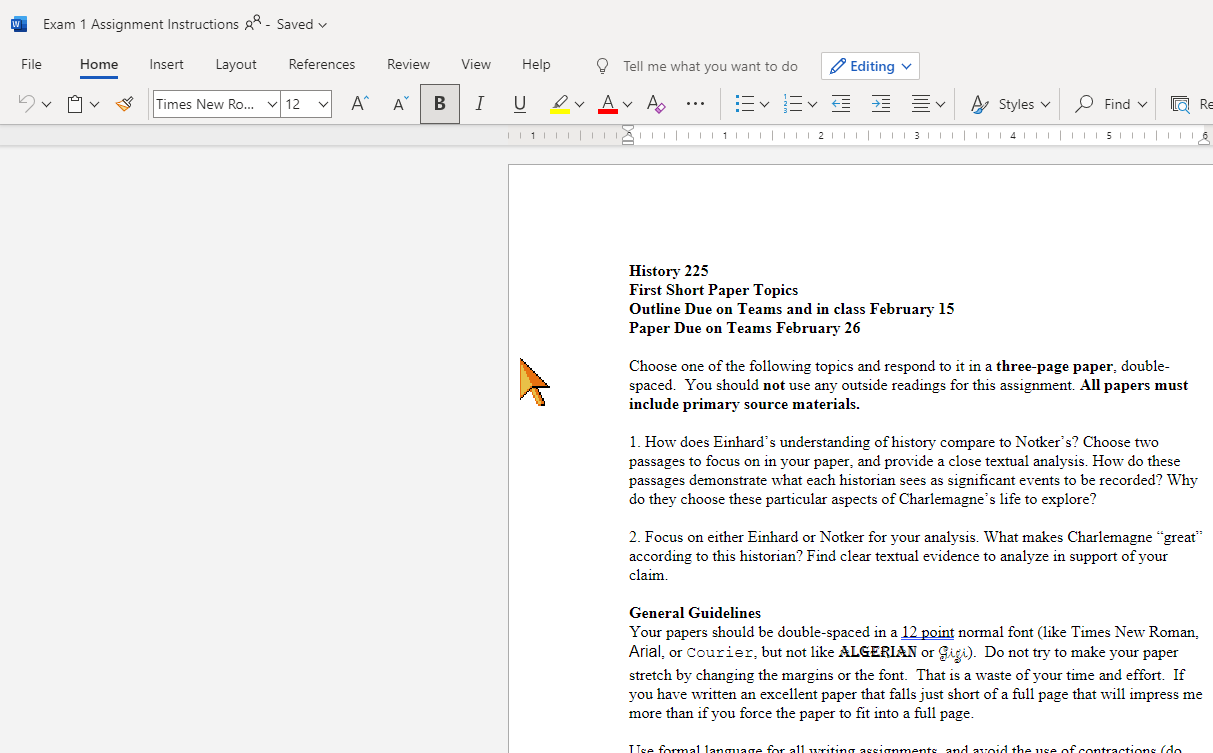Click the shared-with people icon by the title
Screen dimensions: 1213x753
(253, 22)
